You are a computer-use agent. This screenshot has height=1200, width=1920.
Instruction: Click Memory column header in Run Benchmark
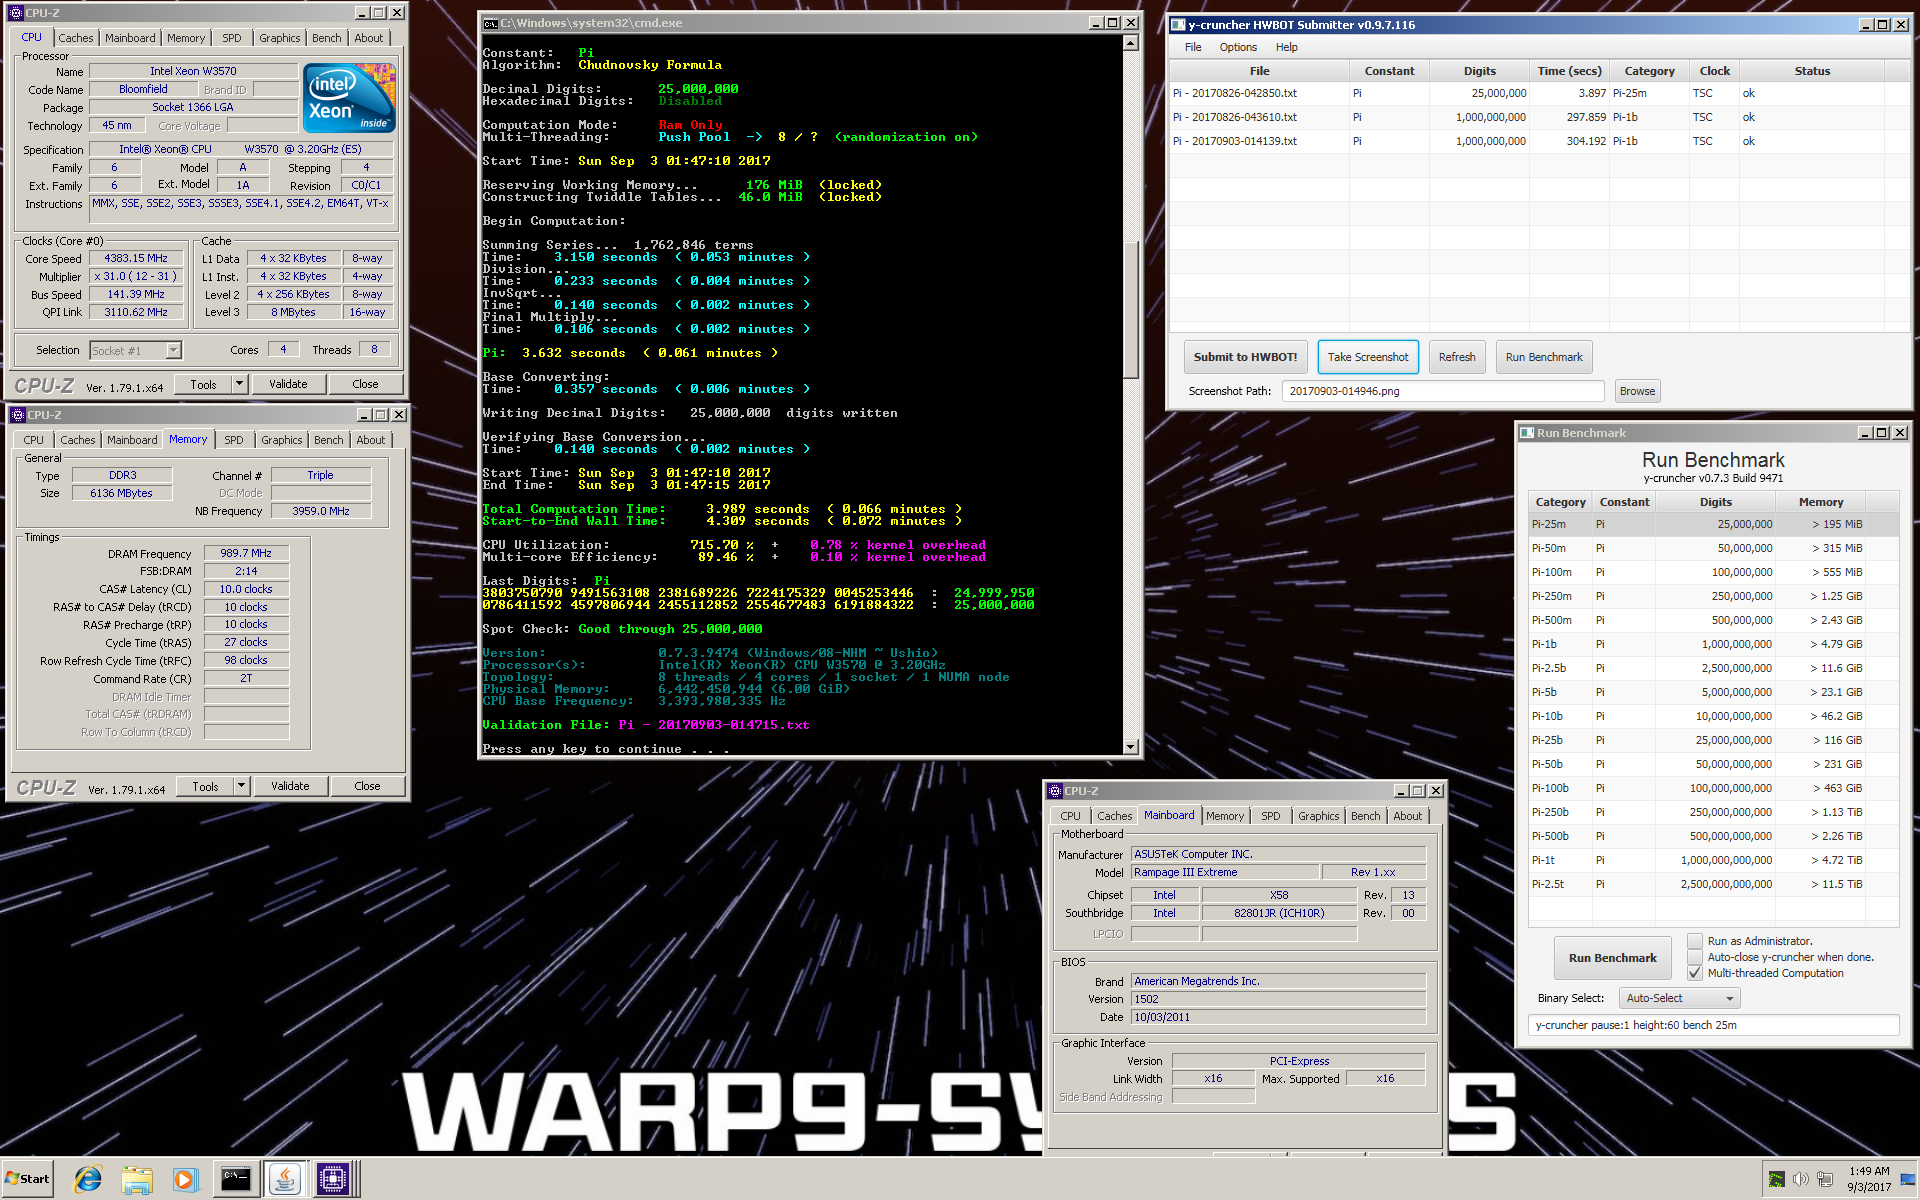click(x=1820, y=502)
